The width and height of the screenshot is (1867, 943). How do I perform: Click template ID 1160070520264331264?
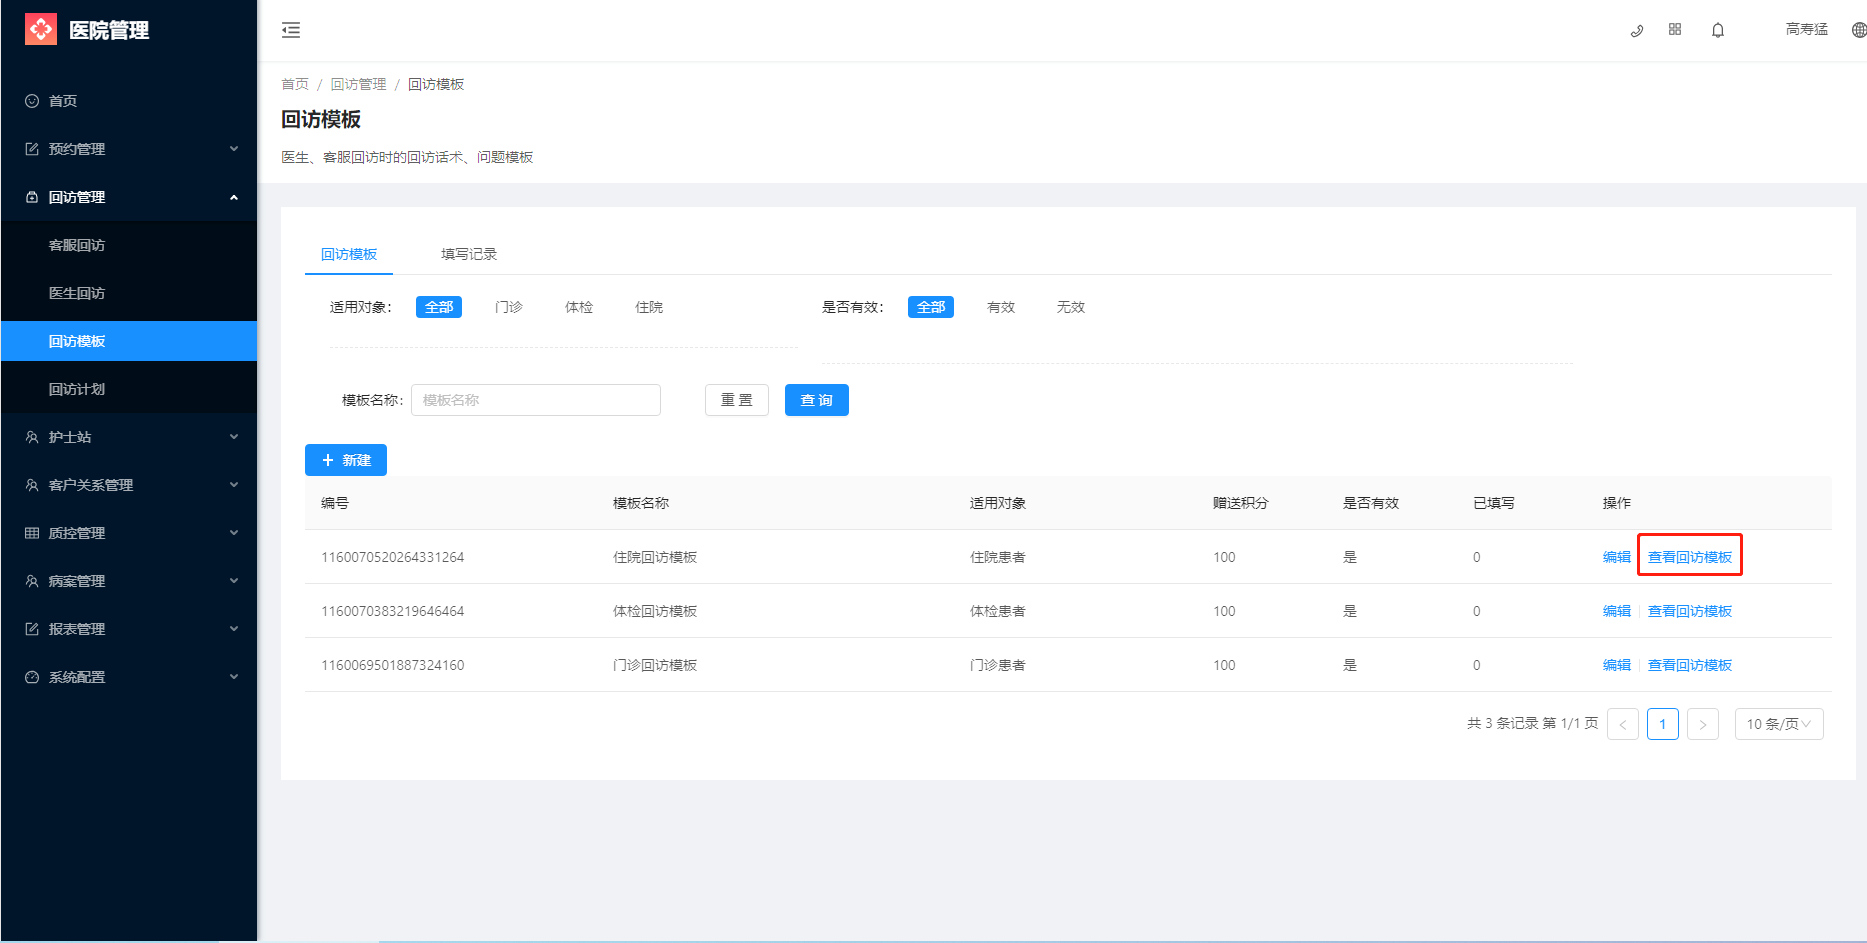392,557
